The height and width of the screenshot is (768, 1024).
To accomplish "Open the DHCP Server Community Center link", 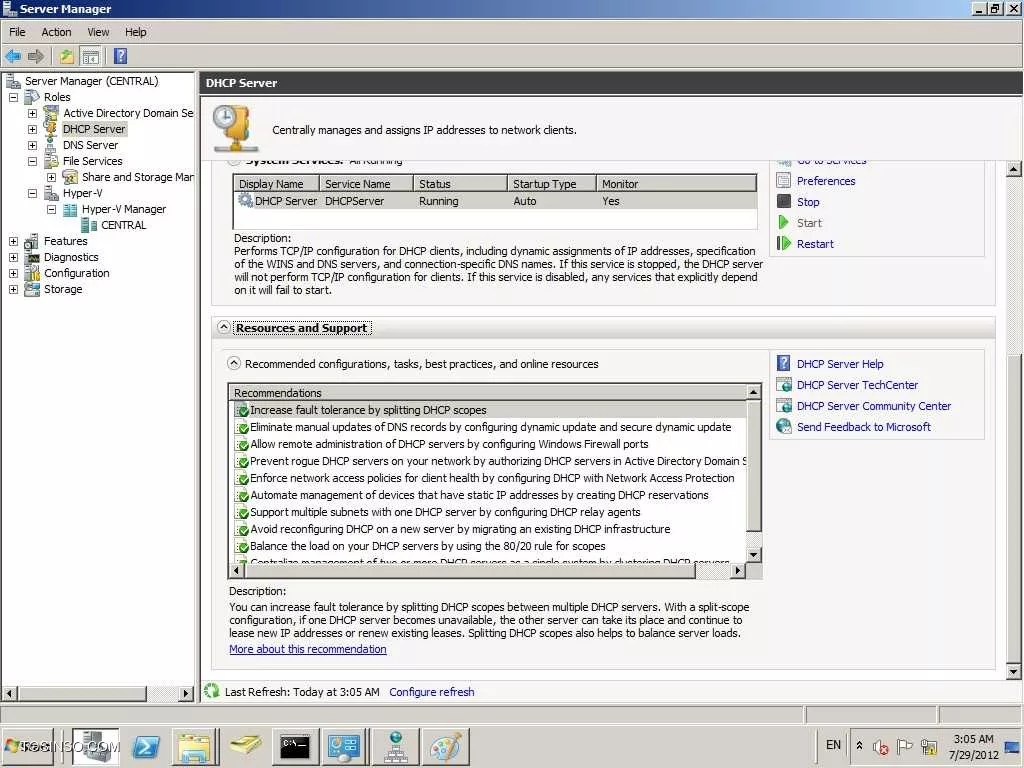I will tap(874, 406).
